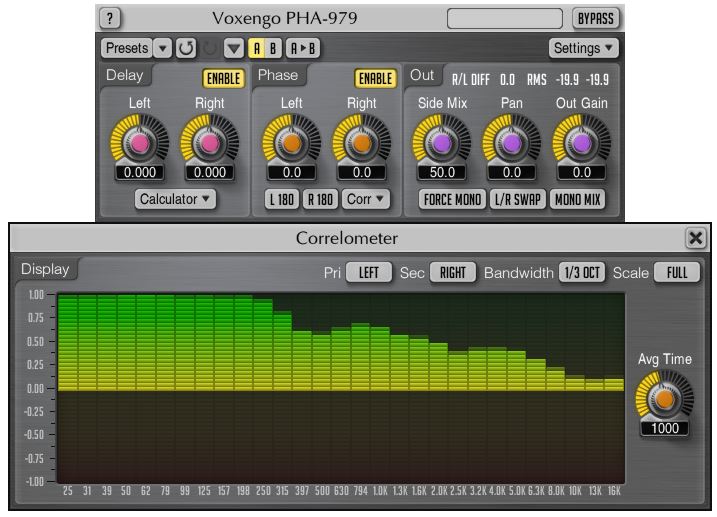Image resolution: width=717 pixels, height=517 pixels.
Task: Click the Voxengo PHA-979 title text
Action: point(284,18)
